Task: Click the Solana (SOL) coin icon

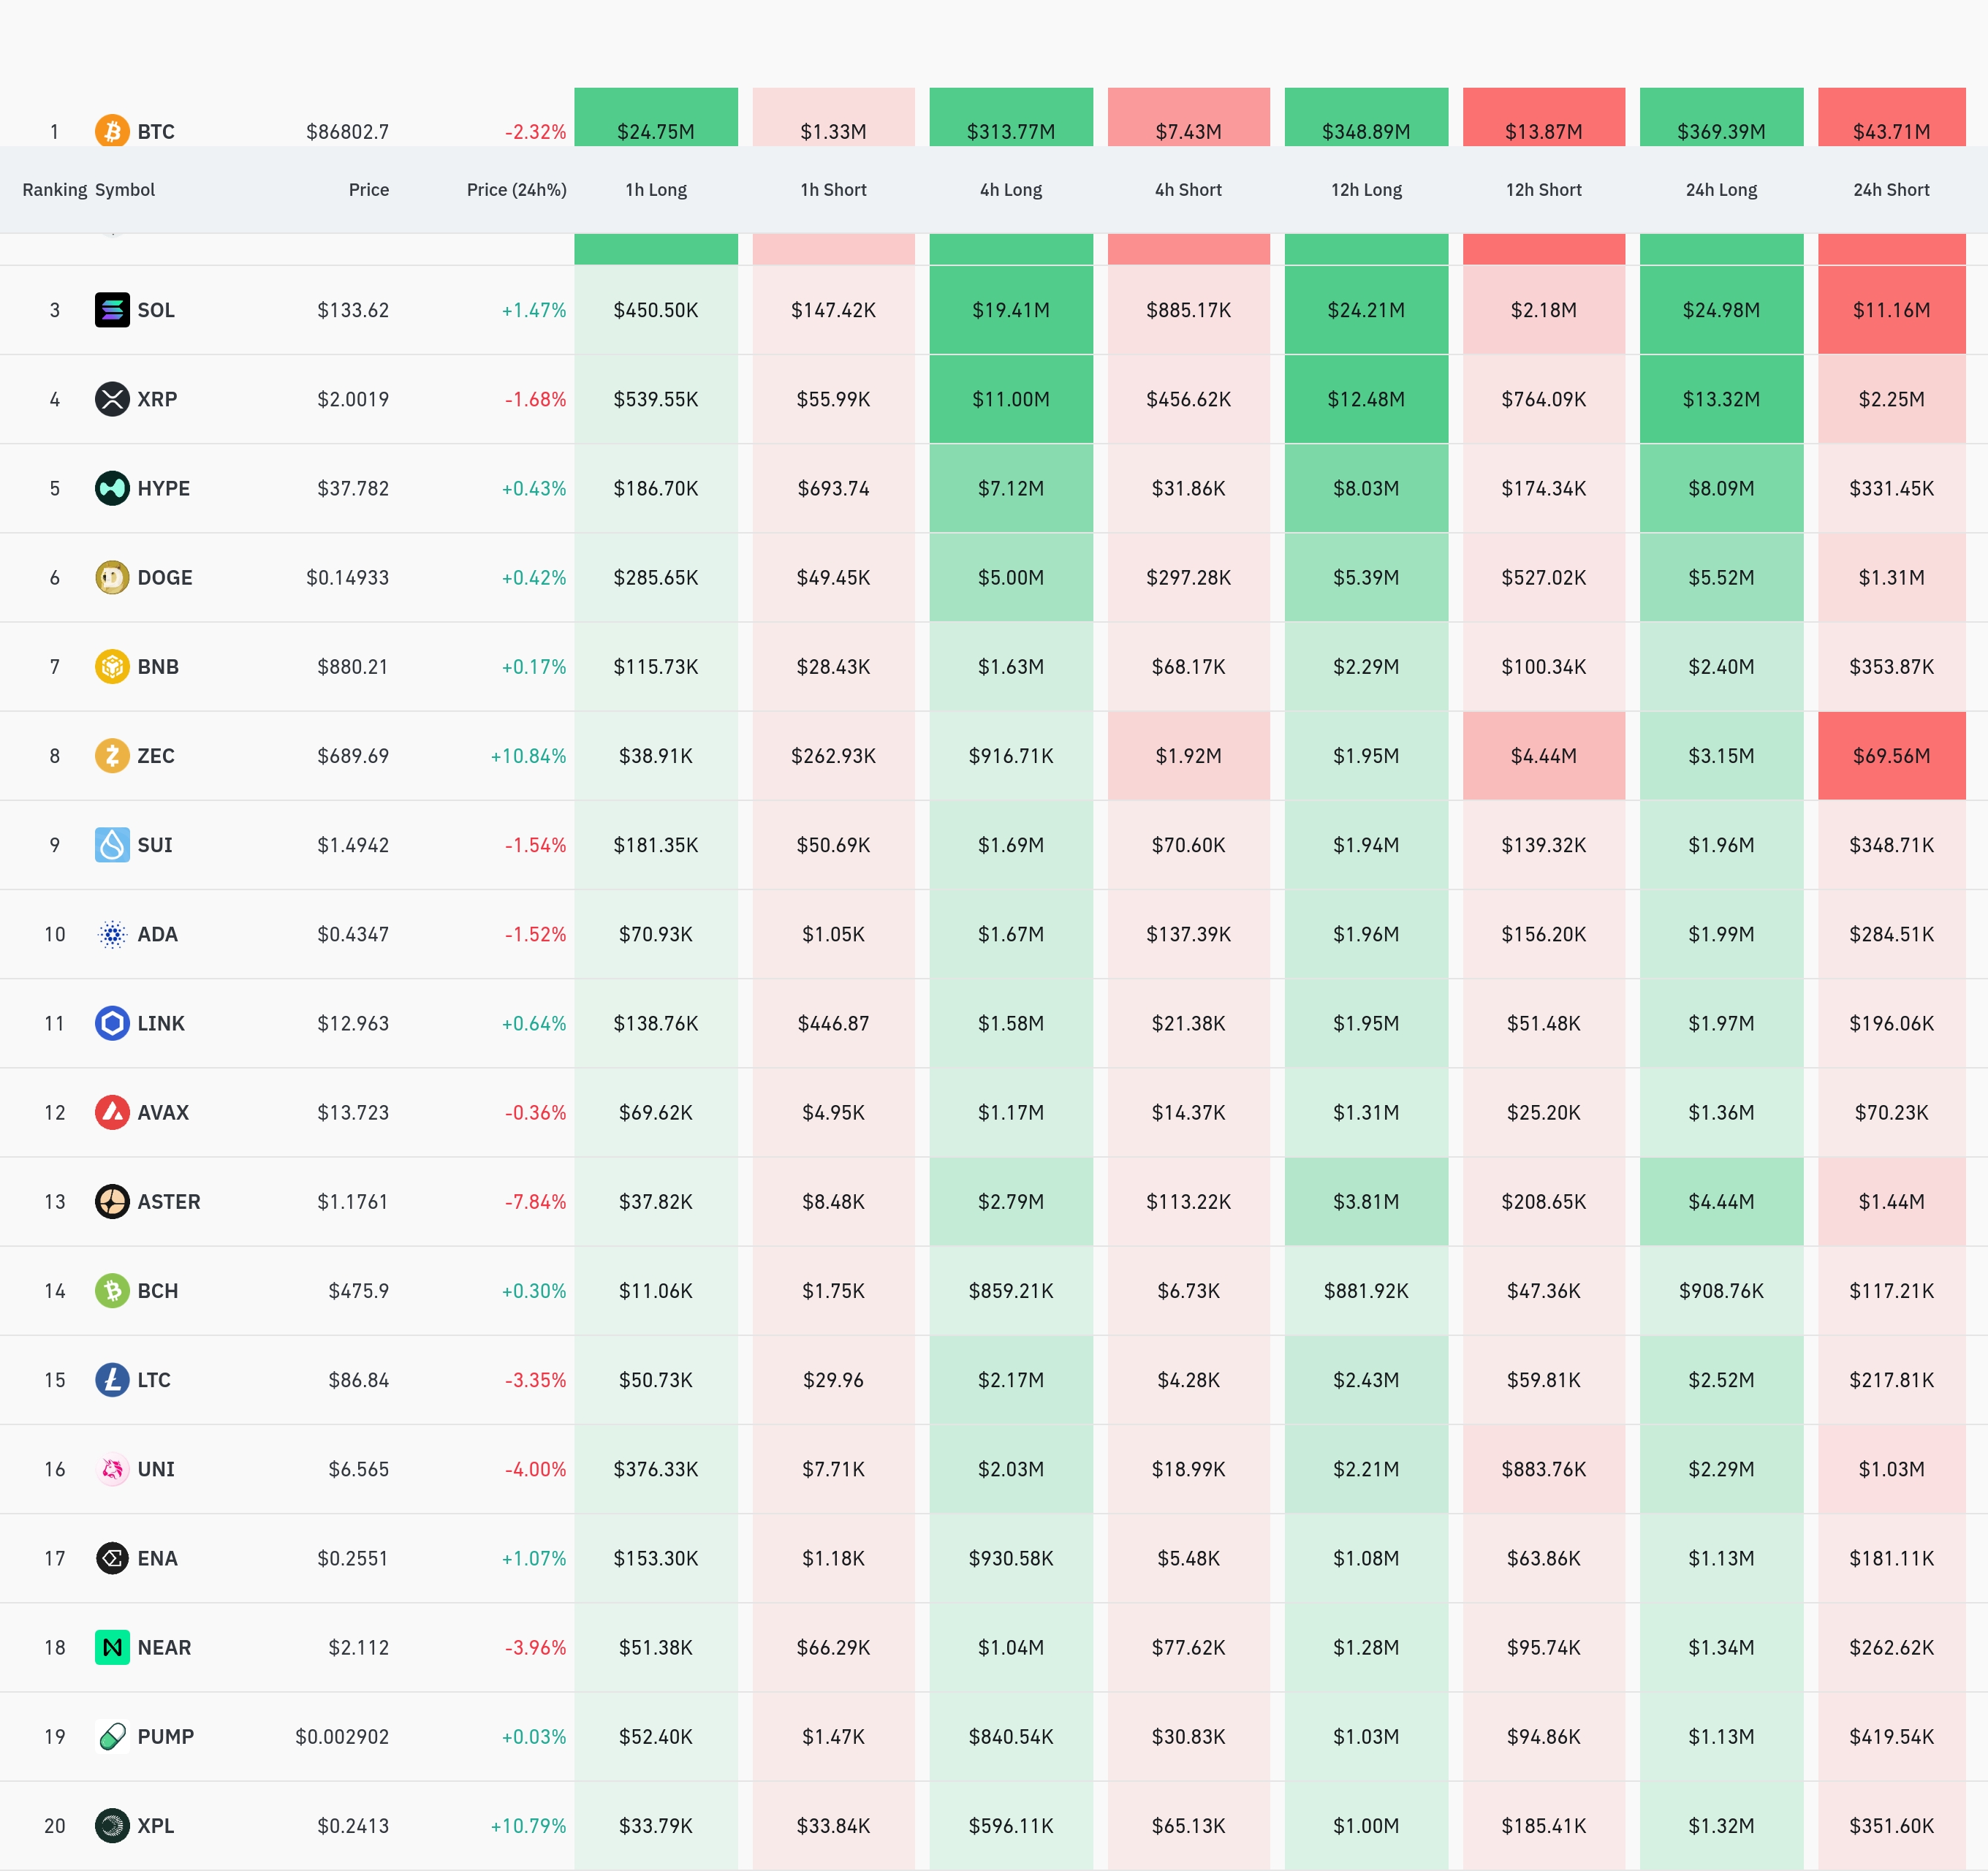Action: [x=112, y=310]
